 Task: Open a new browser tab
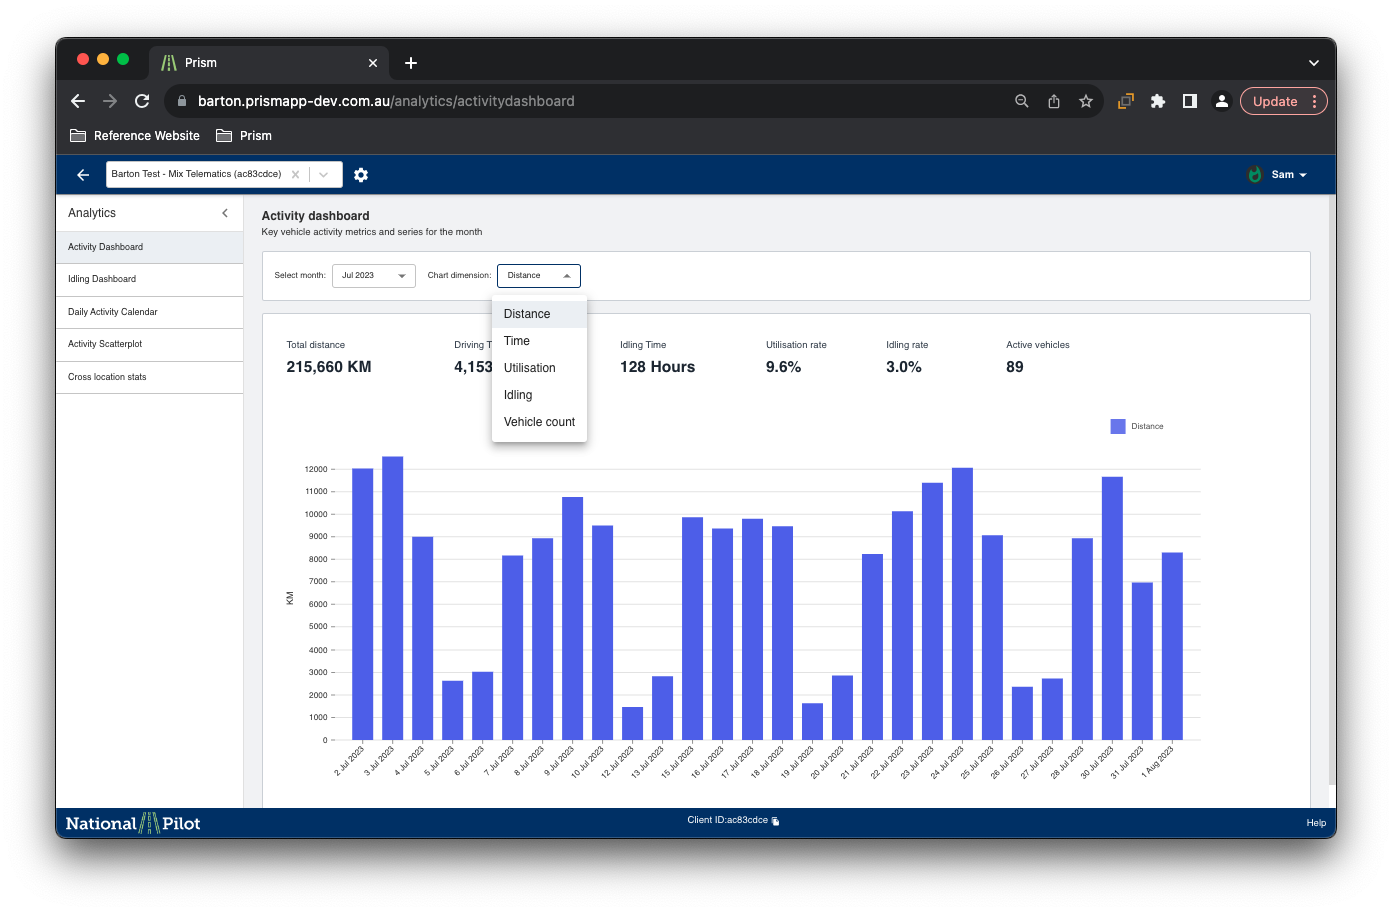[411, 63]
